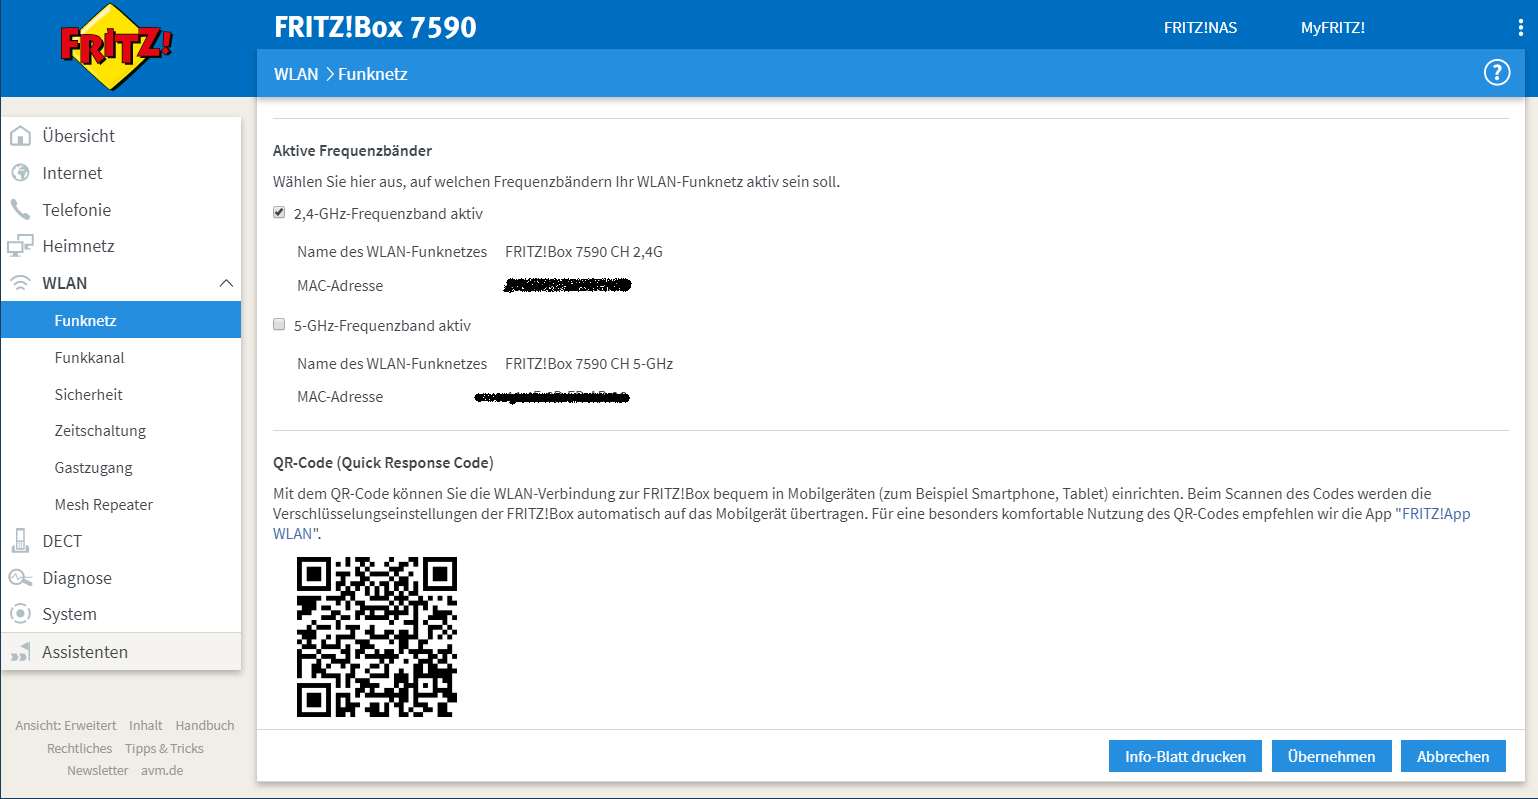Open the FRITZ!NAS link in header
Screen dimensions: 1538x799
(1200, 28)
